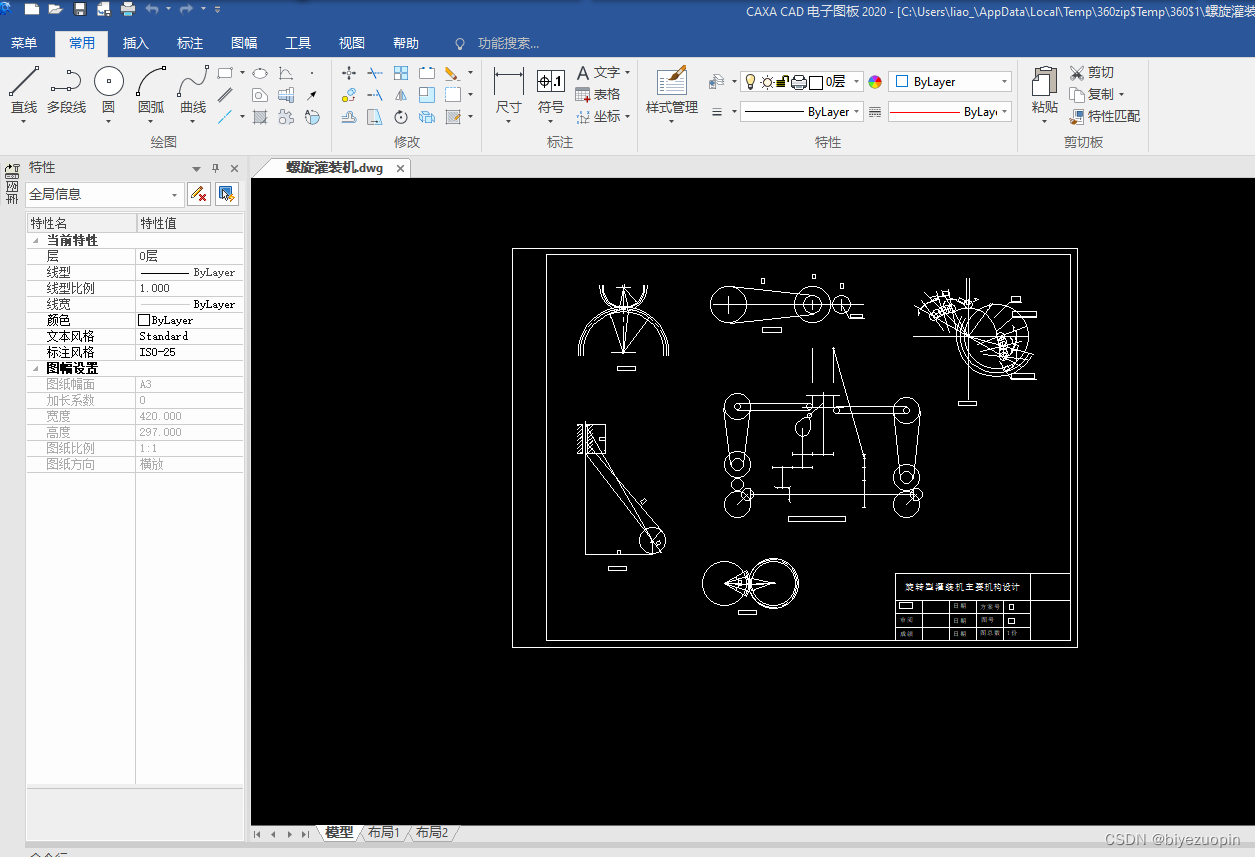Click the trim modify tool
The image size is (1255, 857).
[375, 73]
